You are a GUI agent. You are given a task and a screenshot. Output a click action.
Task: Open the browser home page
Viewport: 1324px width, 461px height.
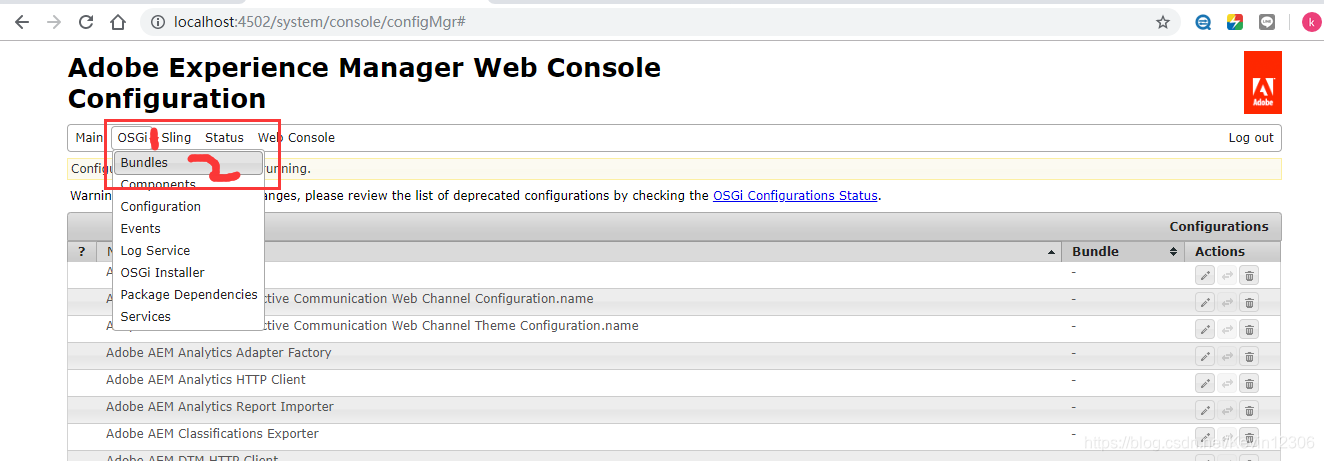pos(118,22)
